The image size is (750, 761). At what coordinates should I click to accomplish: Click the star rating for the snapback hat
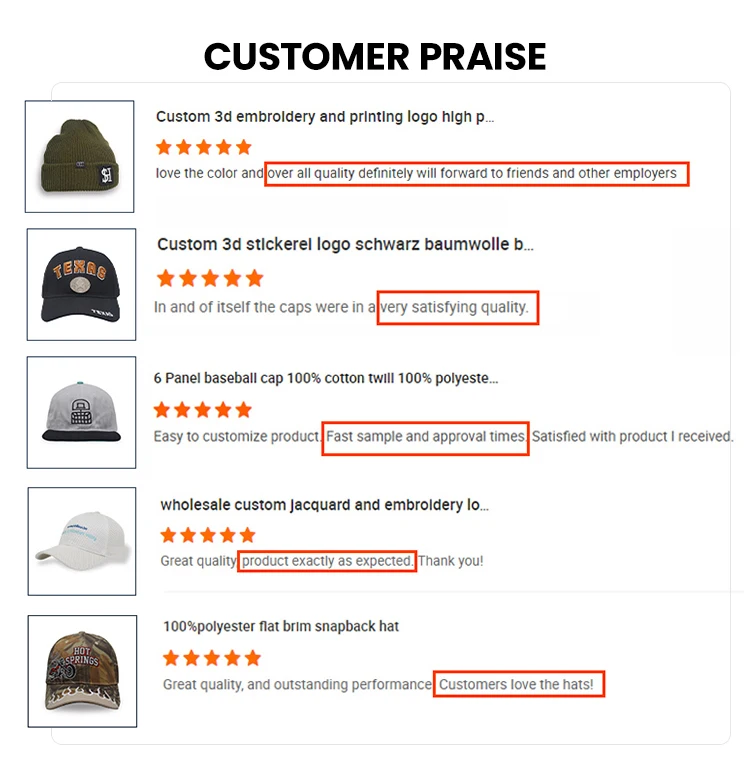click(x=211, y=657)
